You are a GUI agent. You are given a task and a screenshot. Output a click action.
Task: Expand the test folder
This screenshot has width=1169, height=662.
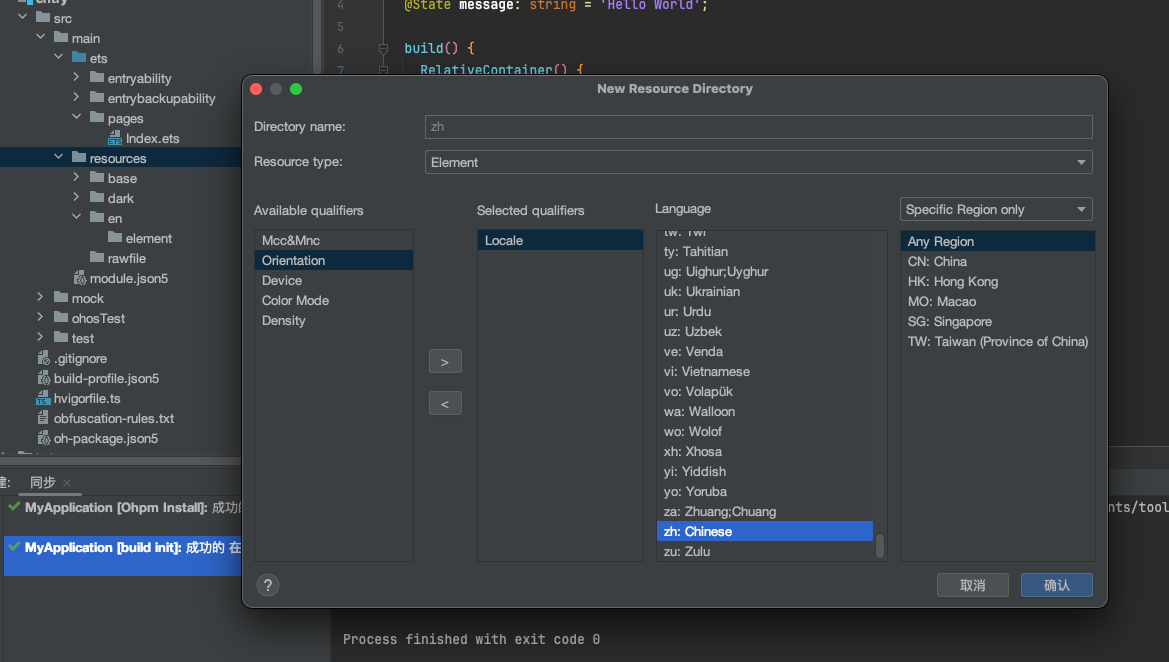(x=40, y=337)
